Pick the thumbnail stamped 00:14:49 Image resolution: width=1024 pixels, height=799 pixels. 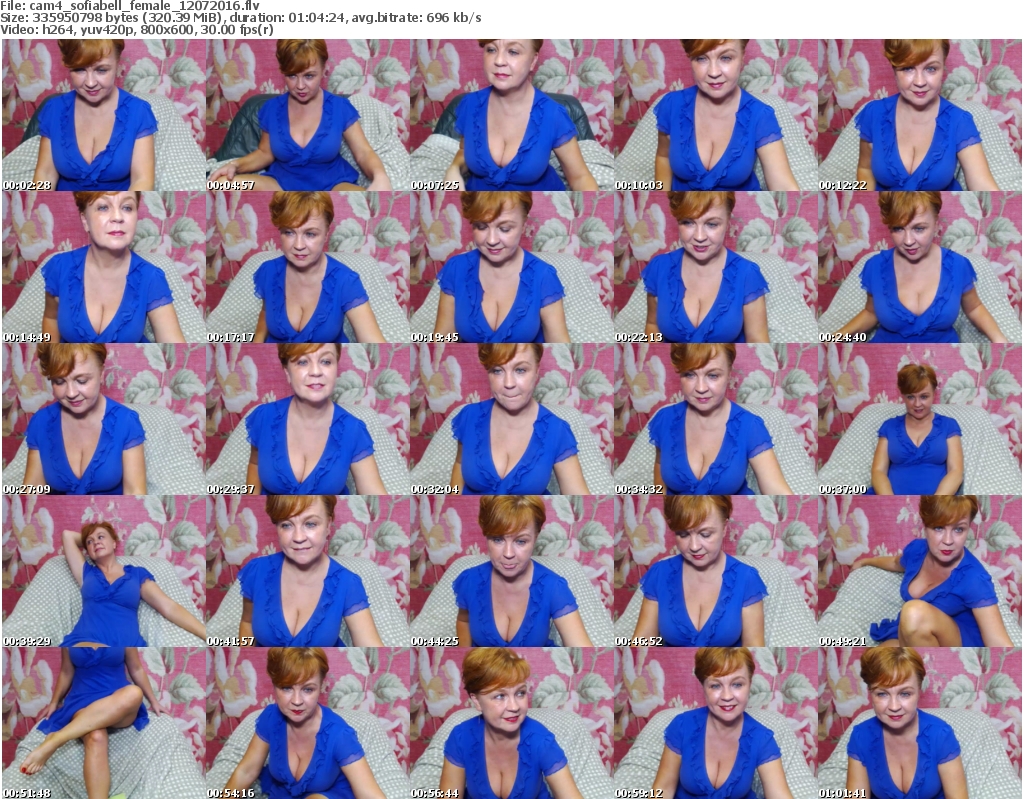pos(104,267)
